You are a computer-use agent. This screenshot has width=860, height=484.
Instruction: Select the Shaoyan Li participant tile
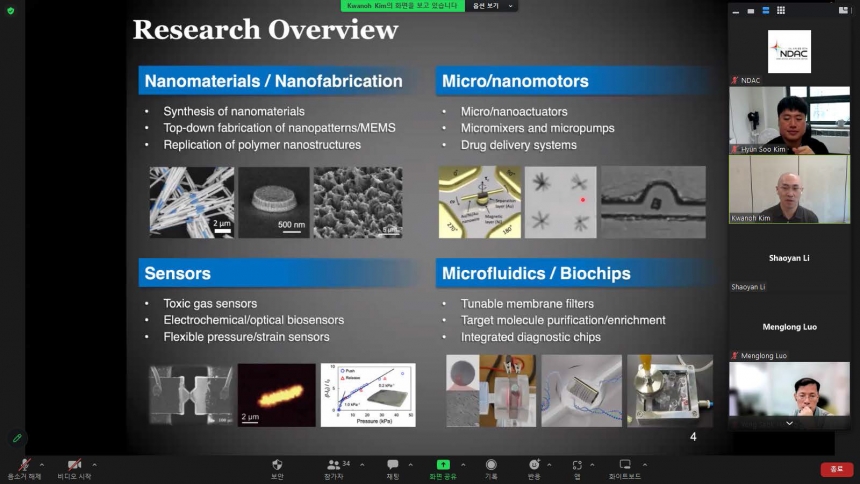pos(789,258)
